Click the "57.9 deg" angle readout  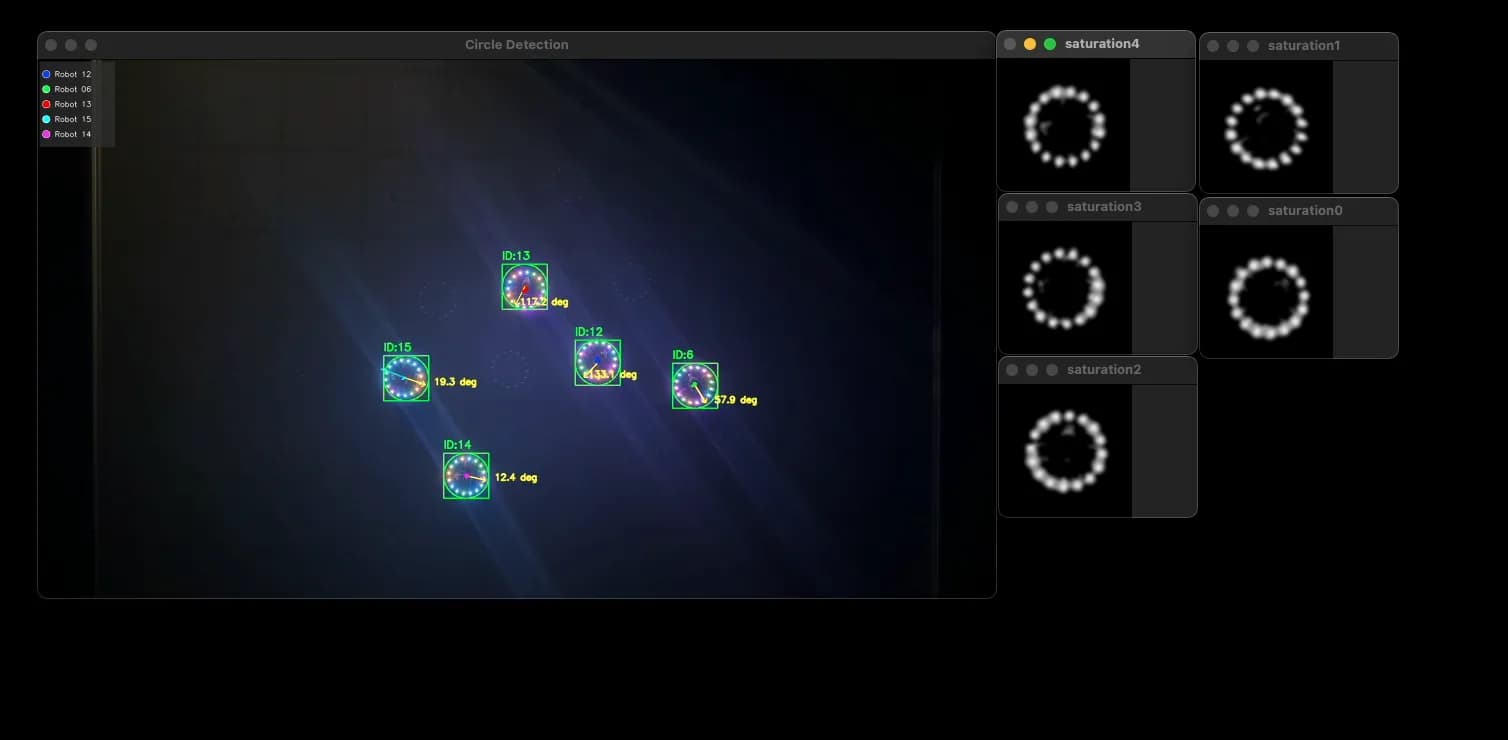pos(736,400)
